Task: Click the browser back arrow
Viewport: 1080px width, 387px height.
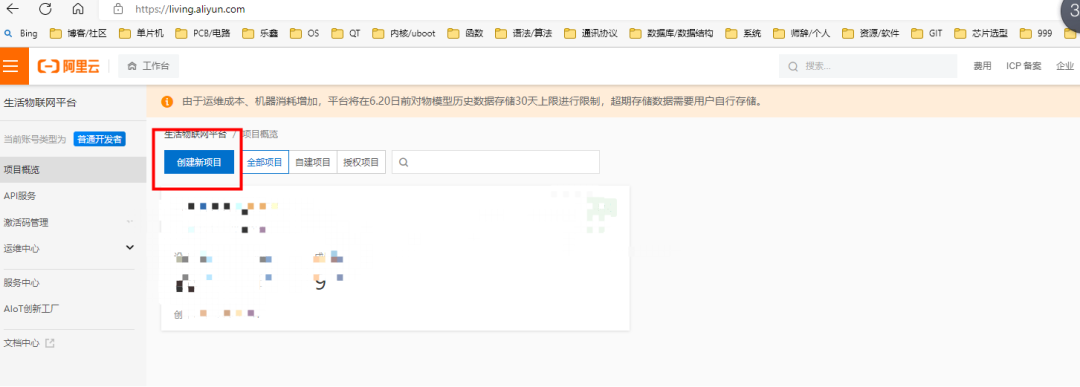Action: pyautogui.click(x=12, y=9)
